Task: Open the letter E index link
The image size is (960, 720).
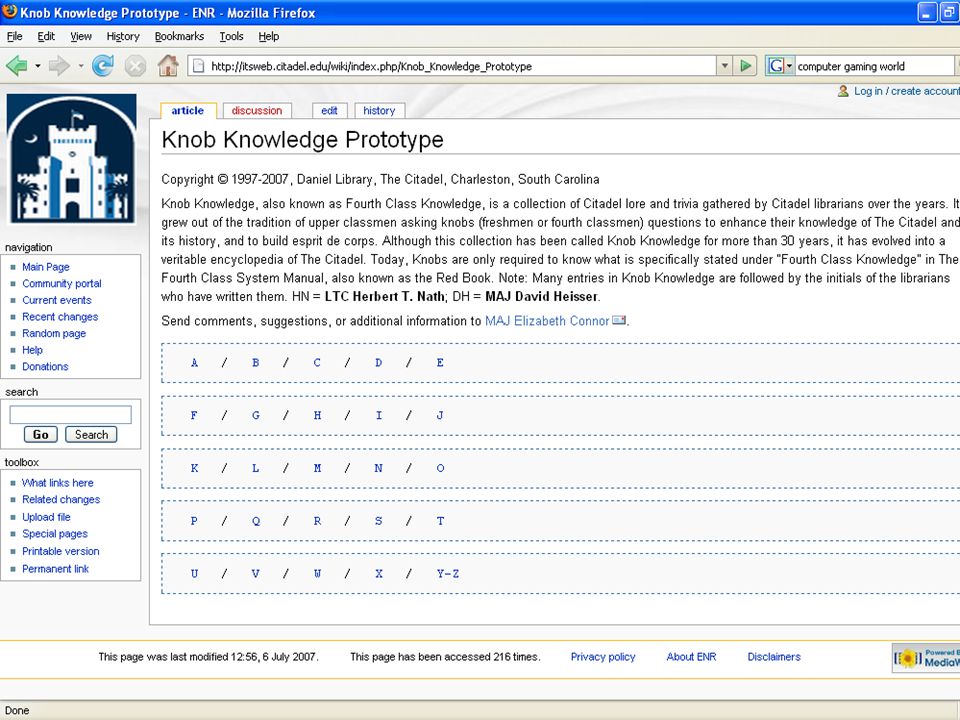Action: click(x=440, y=362)
